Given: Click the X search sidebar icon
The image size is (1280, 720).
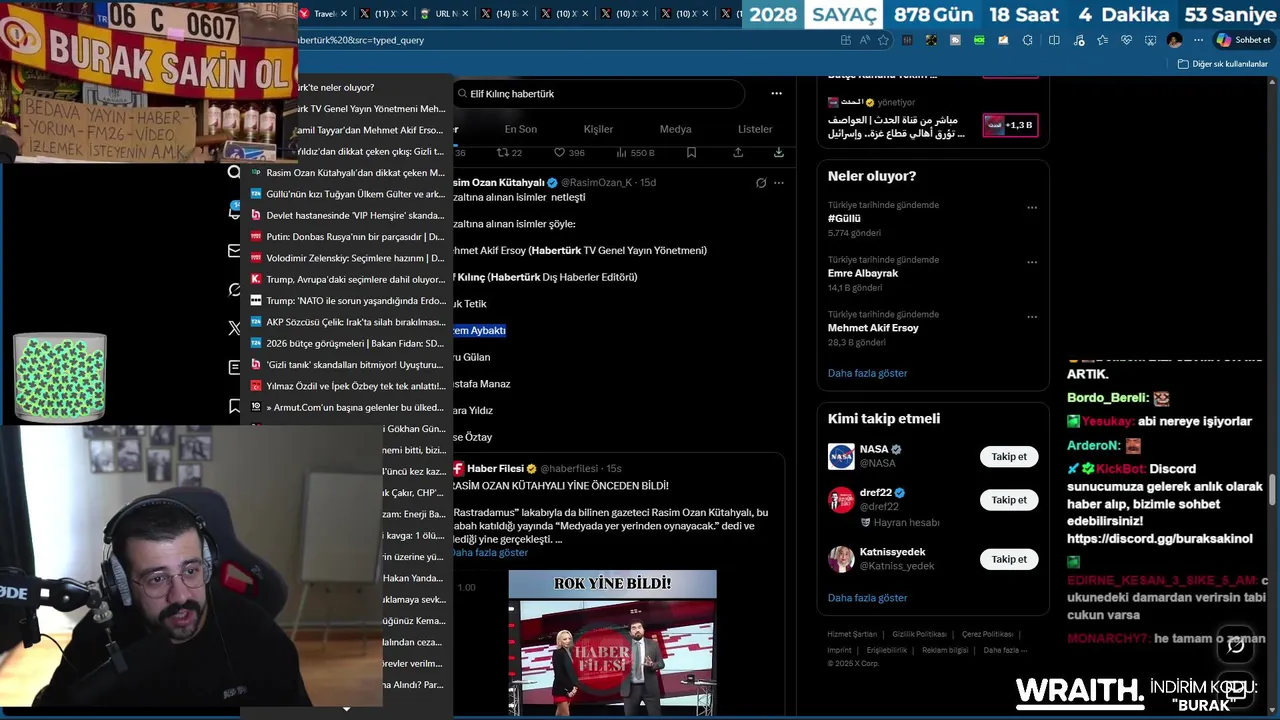Looking at the screenshot, I should [234, 172].
